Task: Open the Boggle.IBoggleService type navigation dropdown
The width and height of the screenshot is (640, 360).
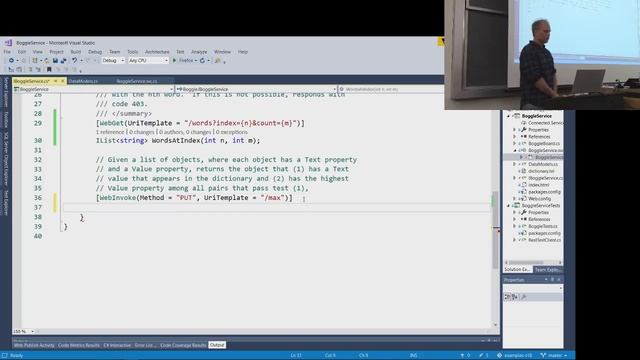Action: pos(256,89)
